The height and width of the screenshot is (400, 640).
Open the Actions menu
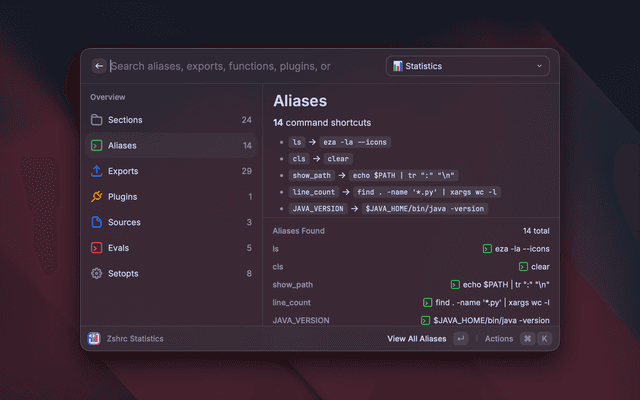[x=498, y=339]
